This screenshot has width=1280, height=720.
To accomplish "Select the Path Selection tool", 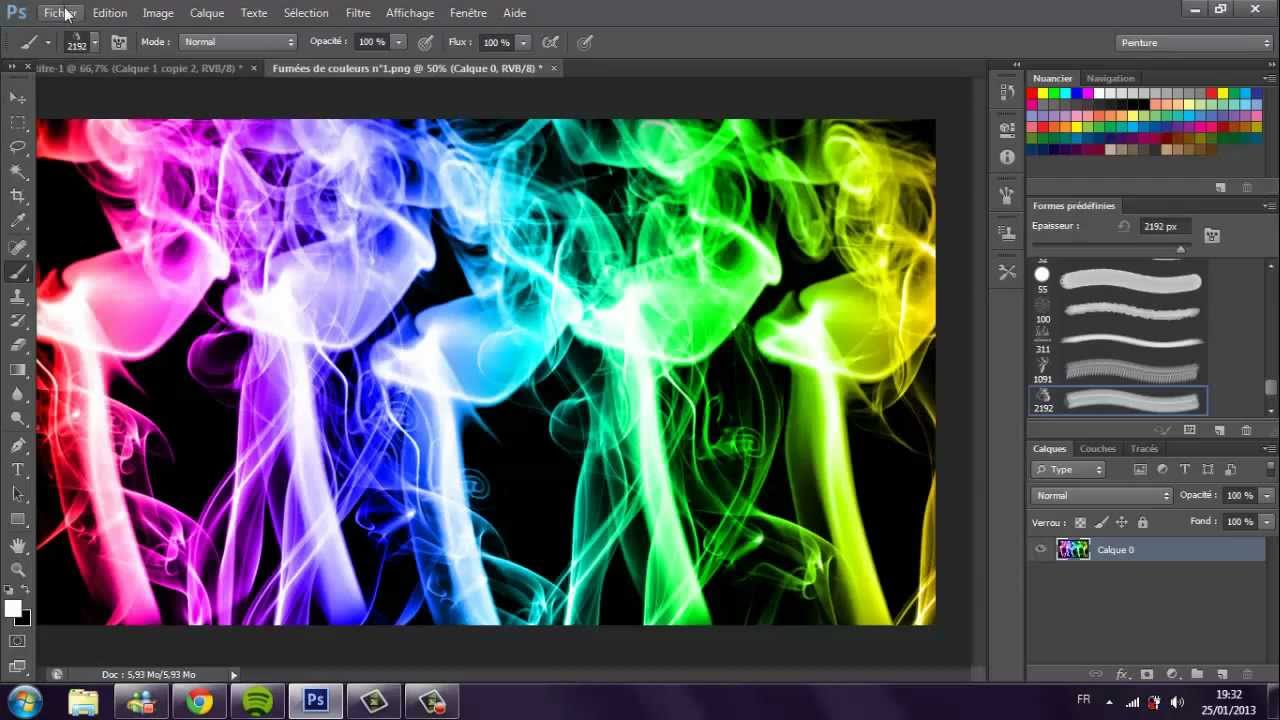I will point(18,494).
